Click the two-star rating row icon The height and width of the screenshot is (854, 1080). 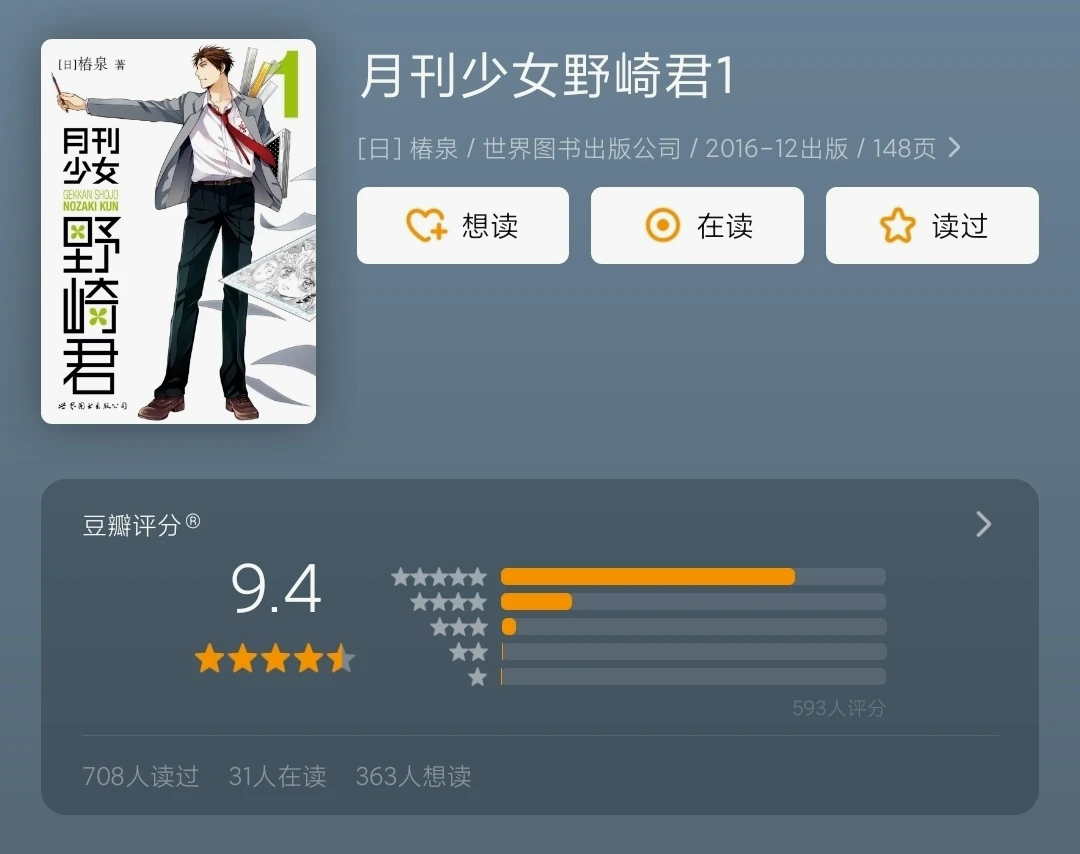pyautogui.click(x=468, y=652)
